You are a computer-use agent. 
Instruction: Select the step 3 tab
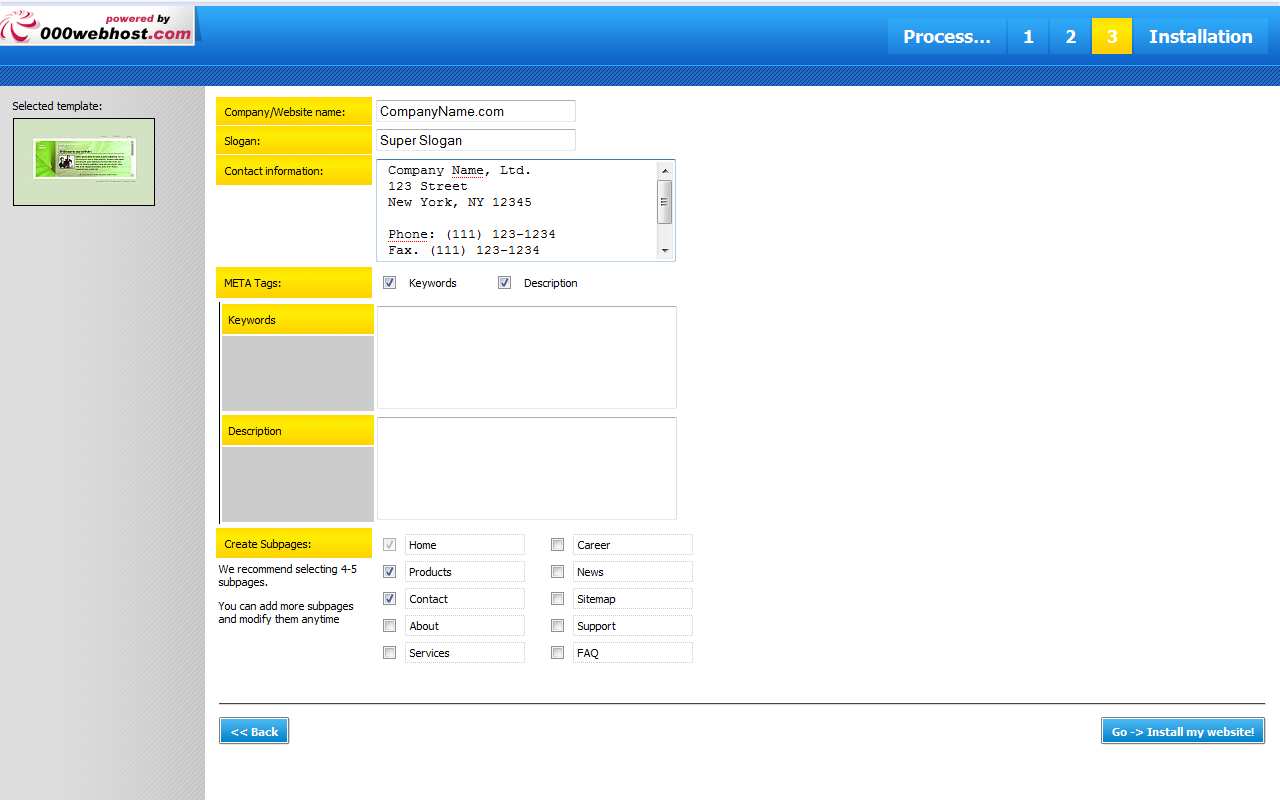[1112, 36]
